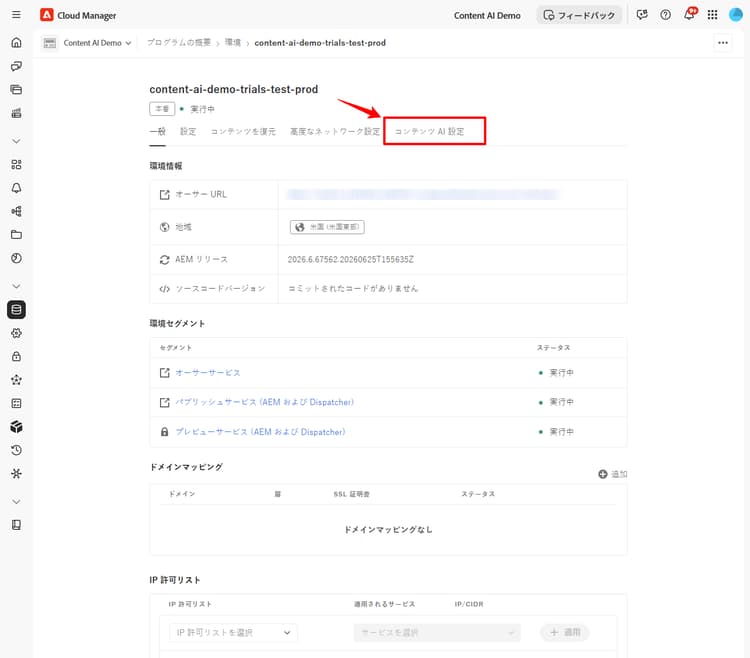This screenshot has height=658, width=750.
Task: Open the checklist panel sidebar icon
Action: point(16,403)
